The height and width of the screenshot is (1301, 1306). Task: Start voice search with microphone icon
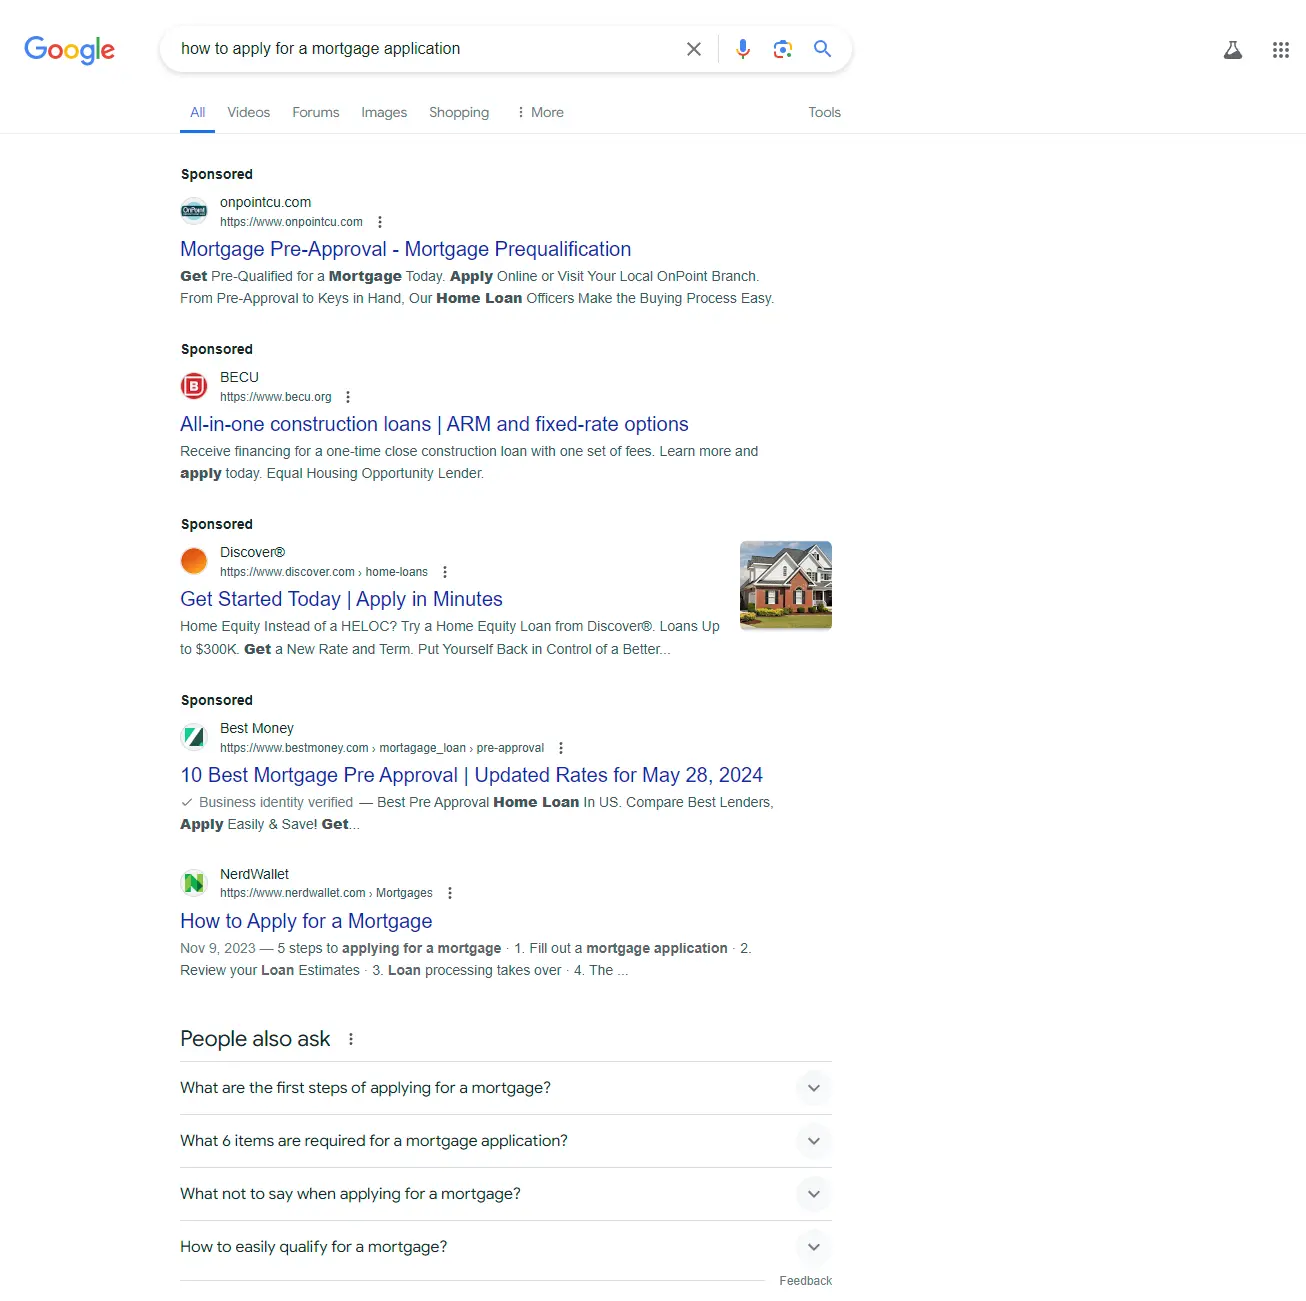coord(743,49)
